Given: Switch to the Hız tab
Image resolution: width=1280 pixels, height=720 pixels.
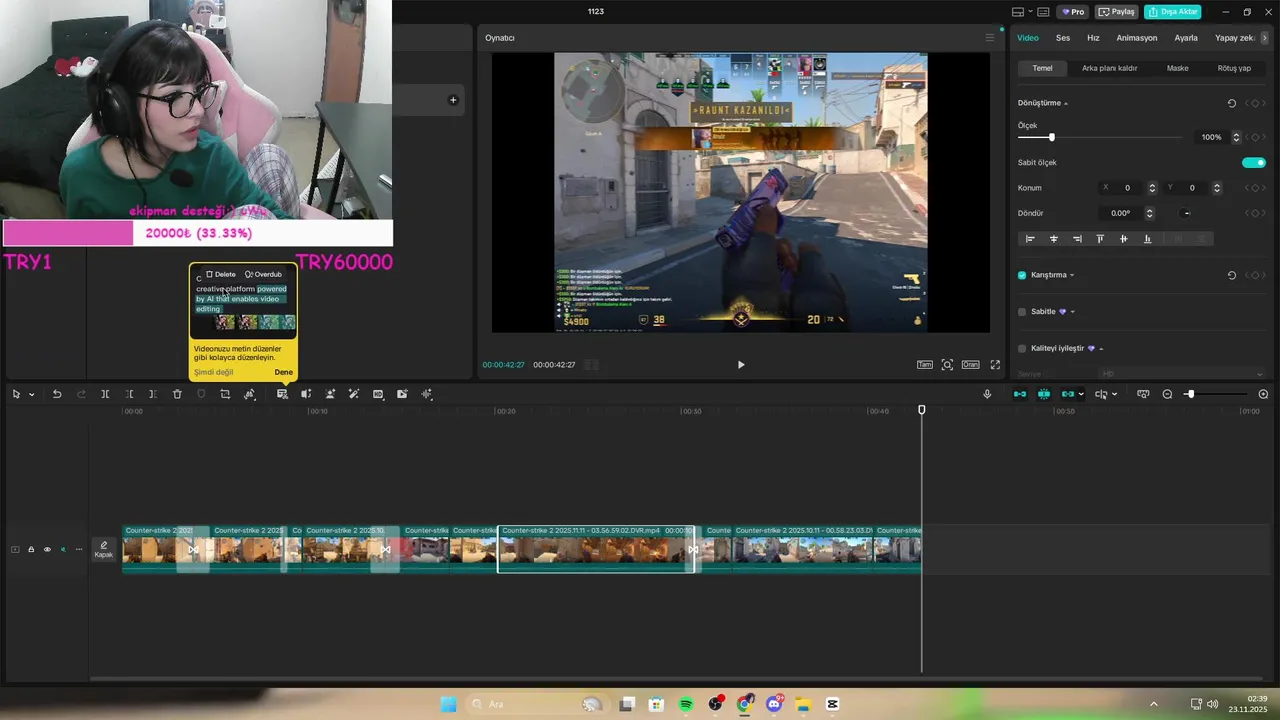Looking at the screenshot, I should point(1093,38).
